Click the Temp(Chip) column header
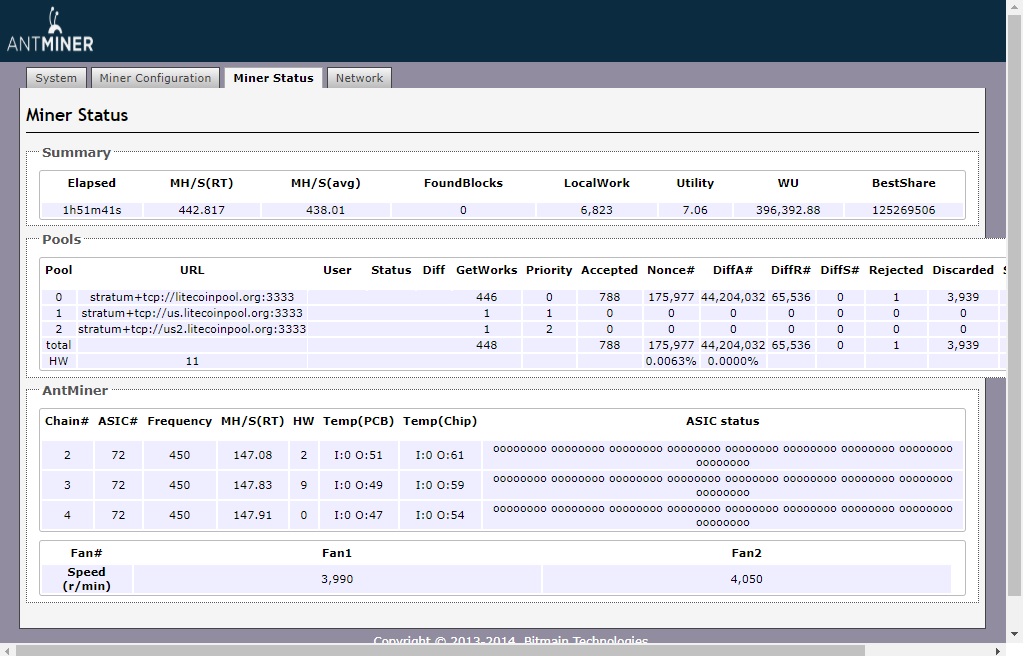This screenshot has height=656, width=1024. click(x=440, y=421)
